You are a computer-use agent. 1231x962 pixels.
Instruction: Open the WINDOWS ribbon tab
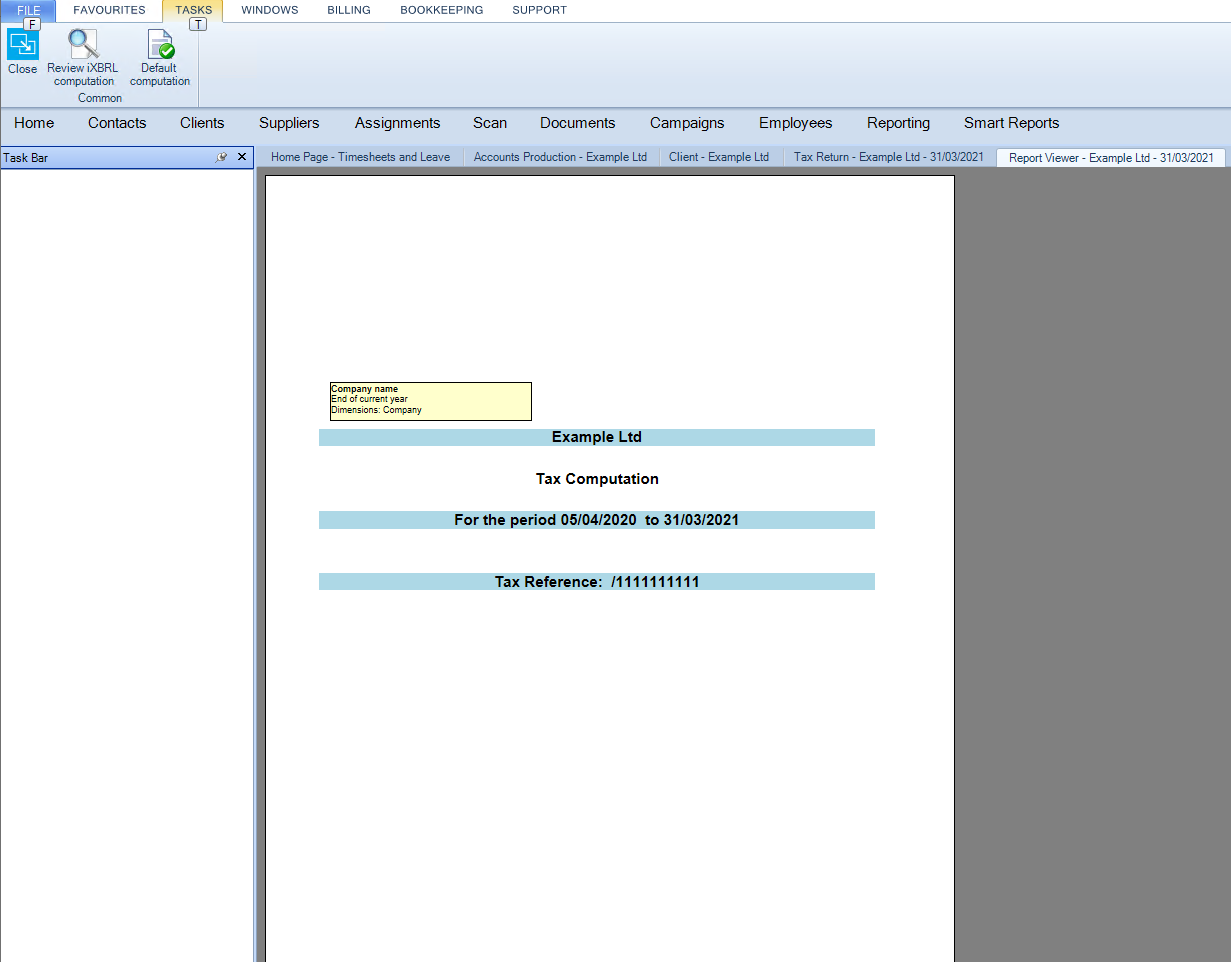270,10
